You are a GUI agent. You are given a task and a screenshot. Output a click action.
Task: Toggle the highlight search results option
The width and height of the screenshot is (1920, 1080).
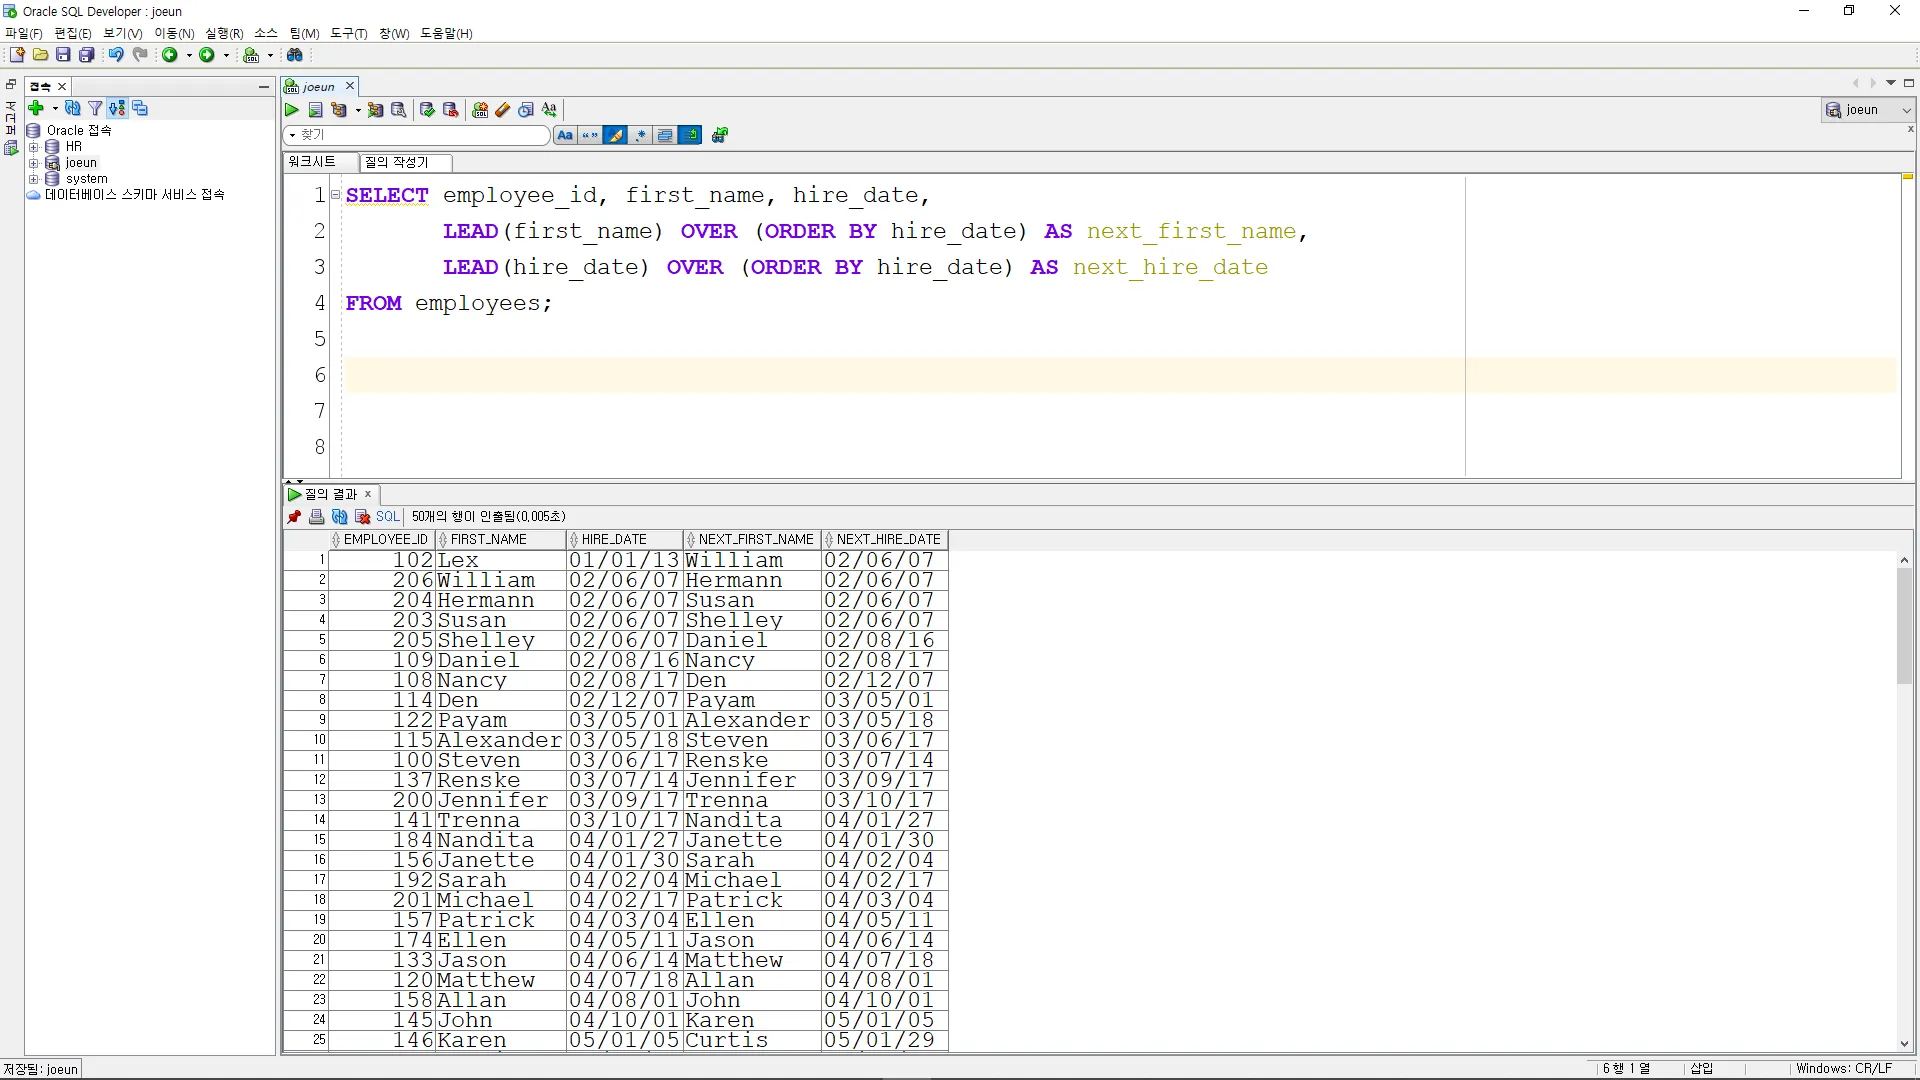coord(615,135)
